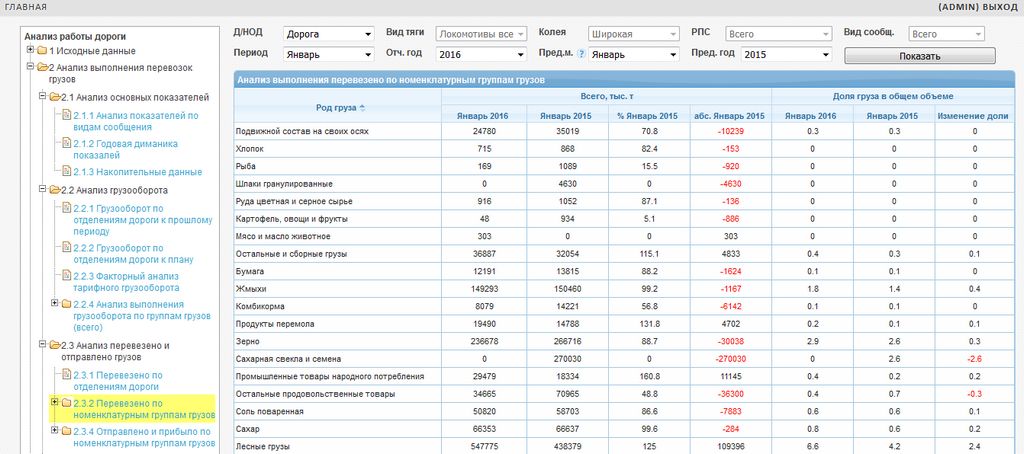The width and height of the screenshot is (1024, 454).
Task: Open the Отч. год dropdown showing 2016
Action: pyautogui.click(x=481, y=55)
